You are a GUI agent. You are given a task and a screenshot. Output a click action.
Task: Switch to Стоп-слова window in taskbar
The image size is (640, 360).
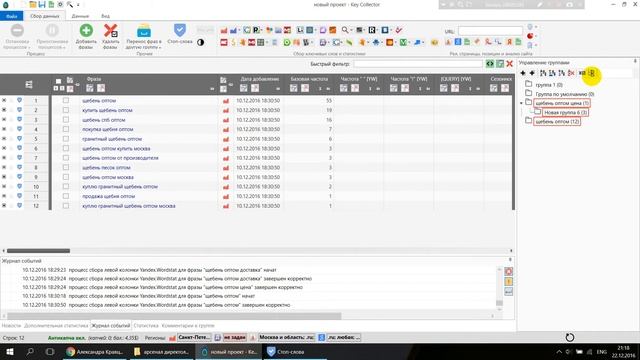[x=295, y=351]
